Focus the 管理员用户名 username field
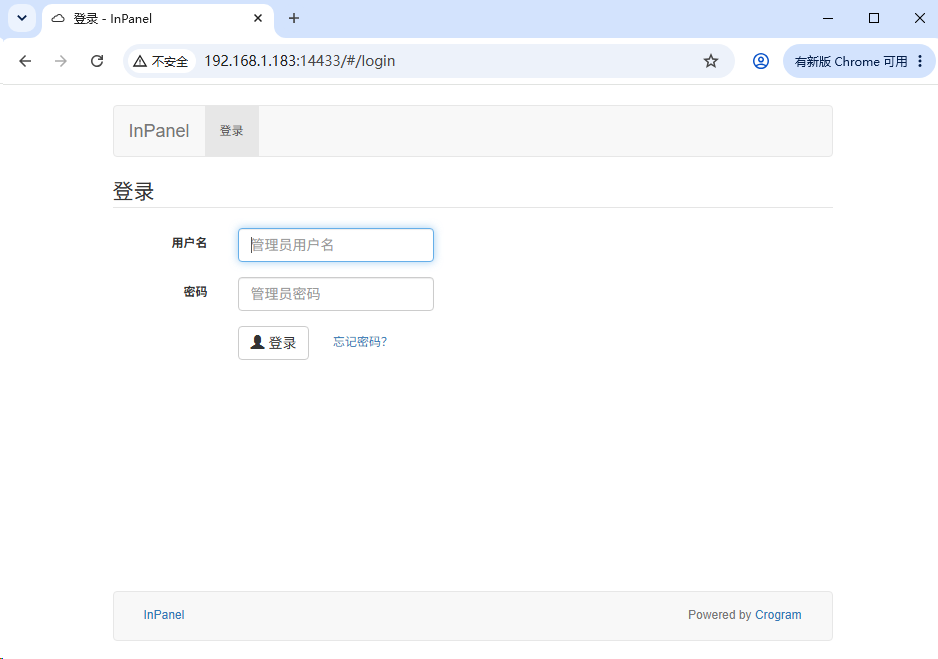The width and height of the screenshot is (938, 659). pyautogui.click(x=336, y=245)
